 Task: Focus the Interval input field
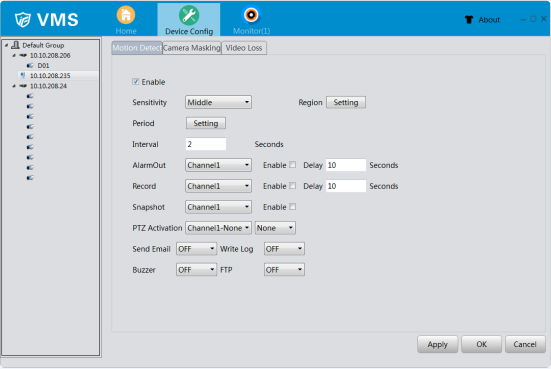pyautogui.click(x=206, y=144)
